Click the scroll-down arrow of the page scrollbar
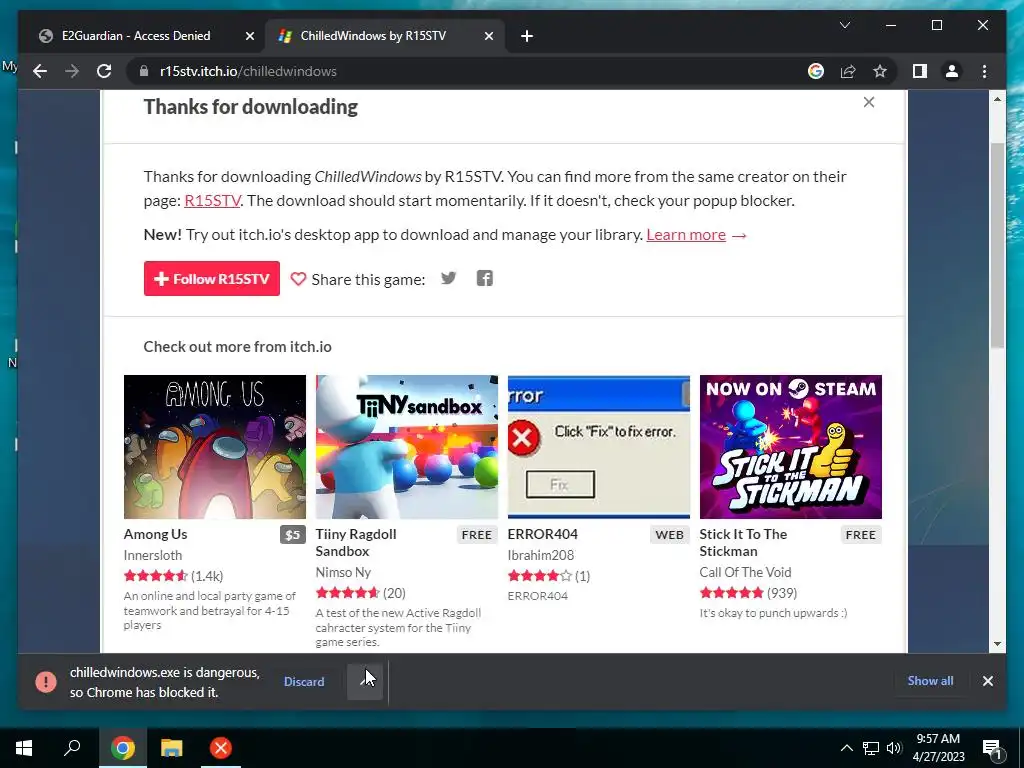The width and height of the screenshot is (1024, 768). point(997,644)
